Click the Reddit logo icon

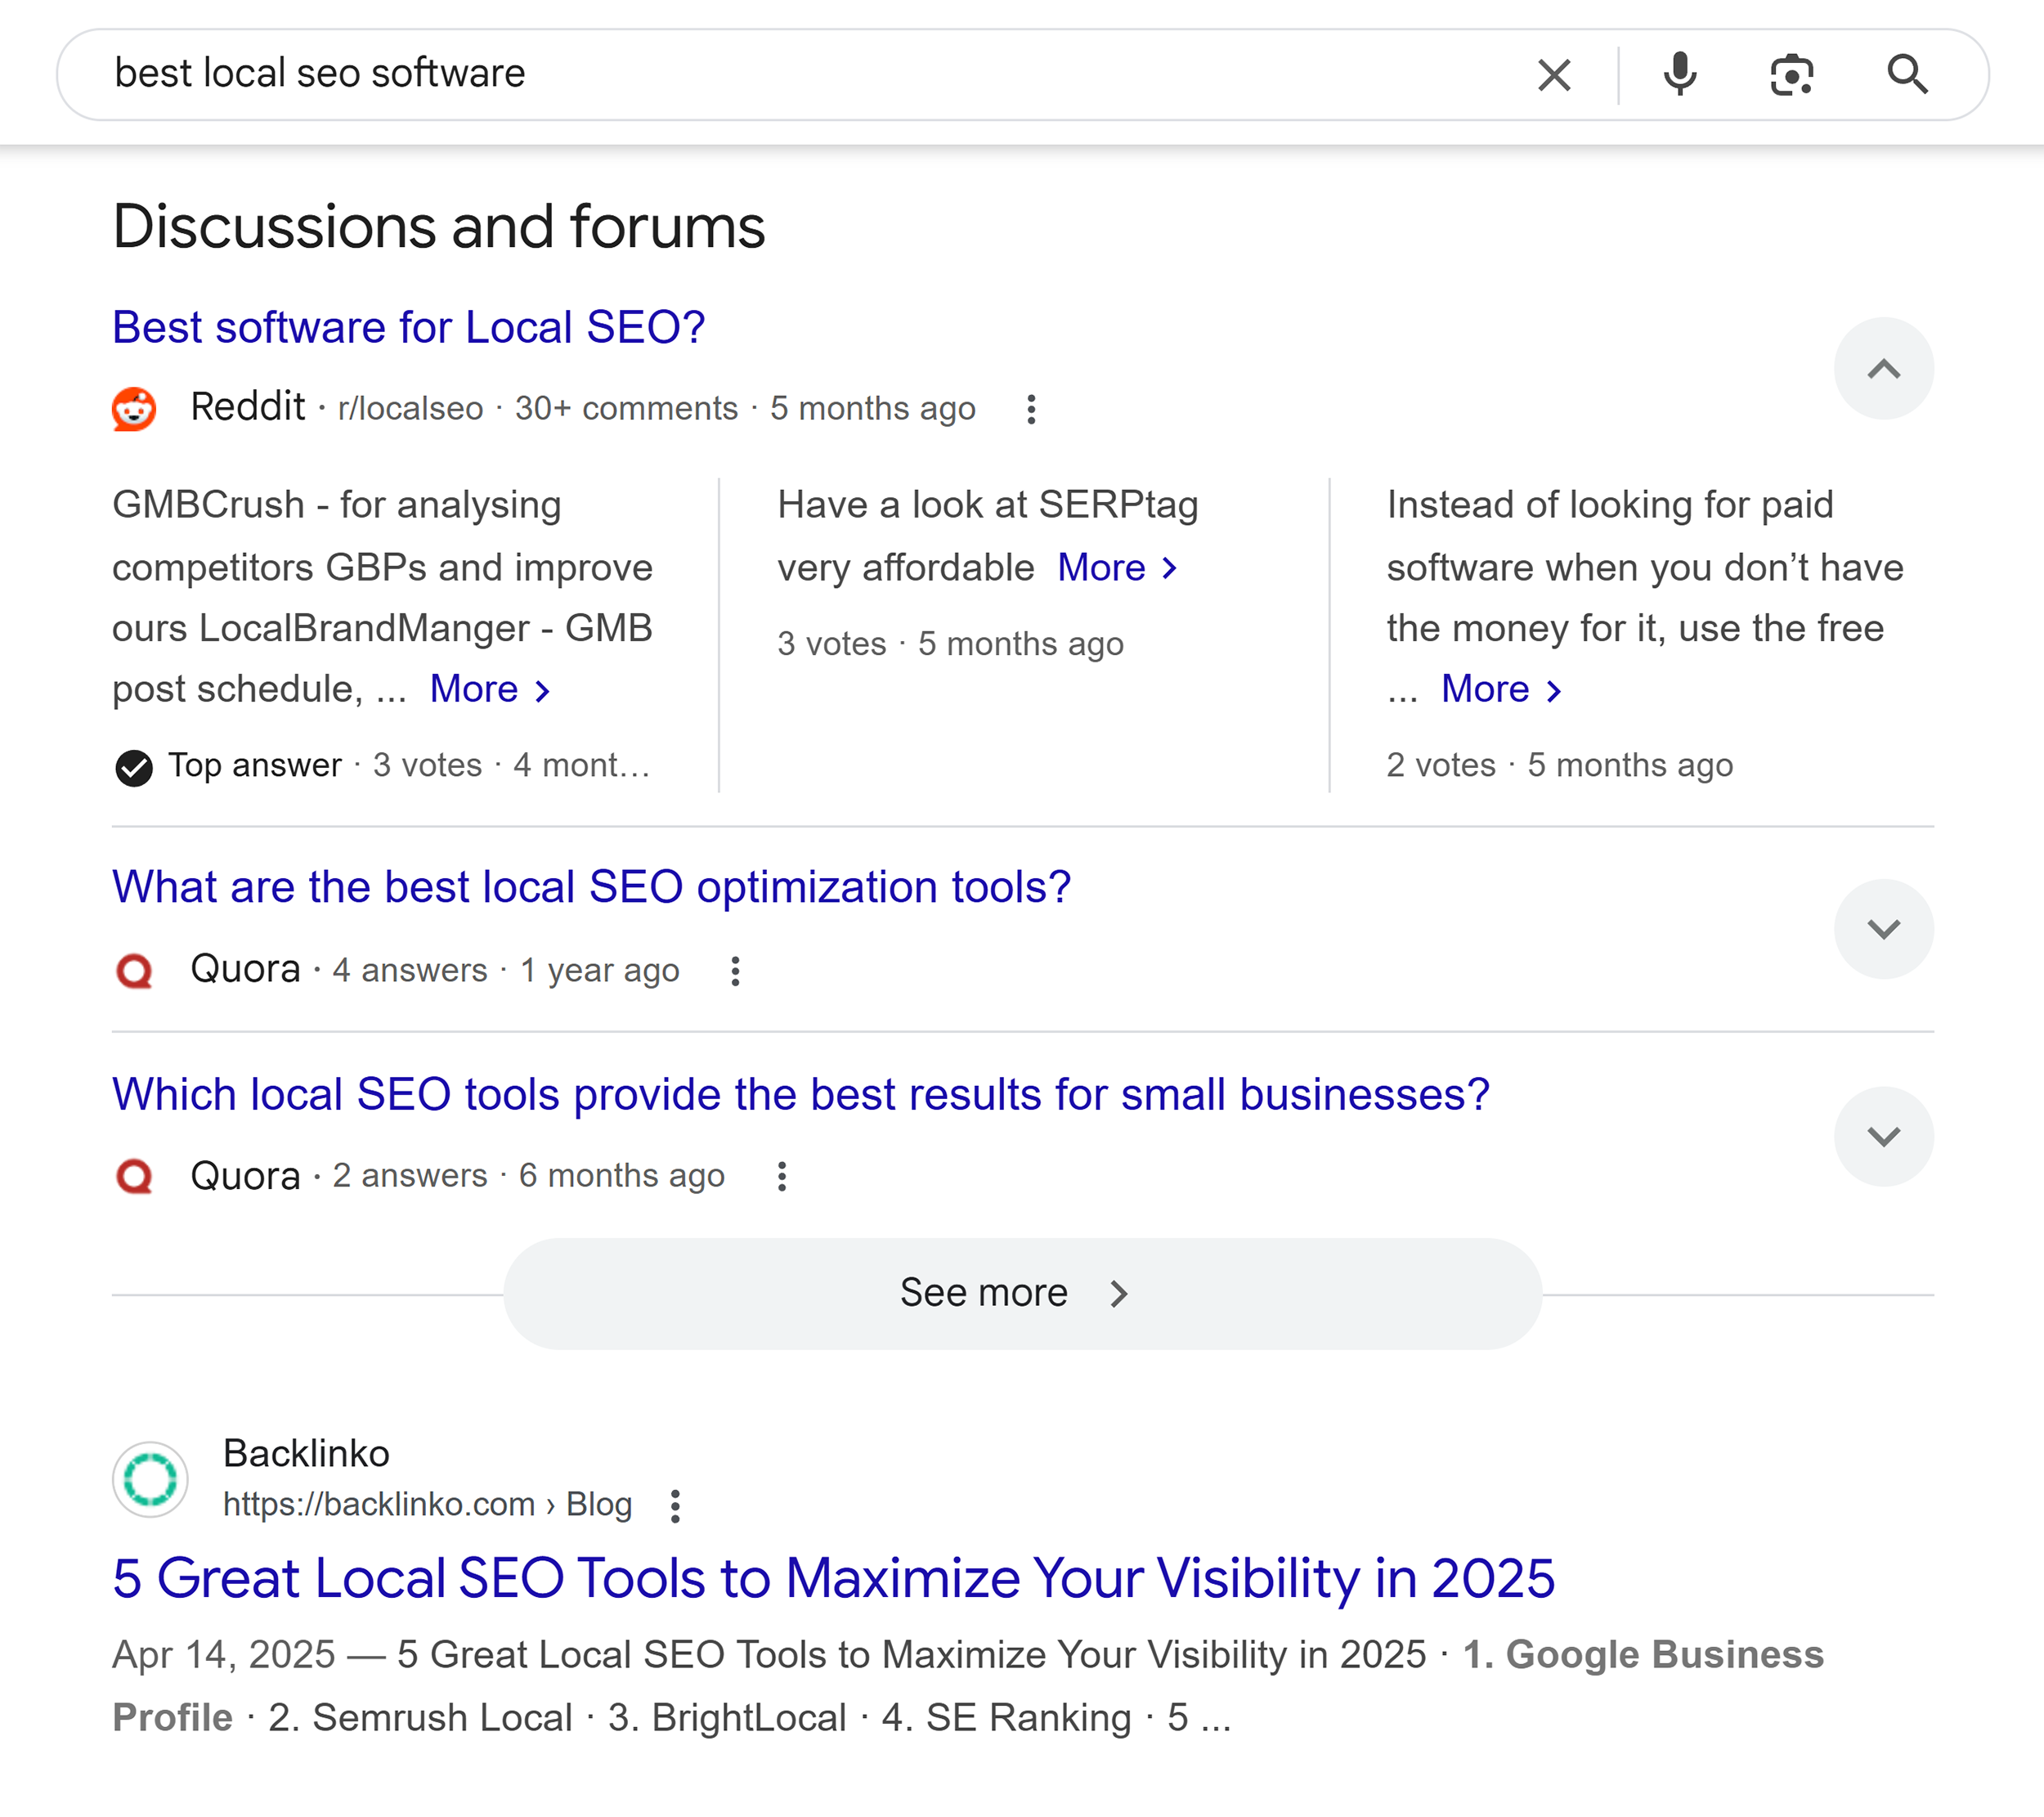click(134, 409)
